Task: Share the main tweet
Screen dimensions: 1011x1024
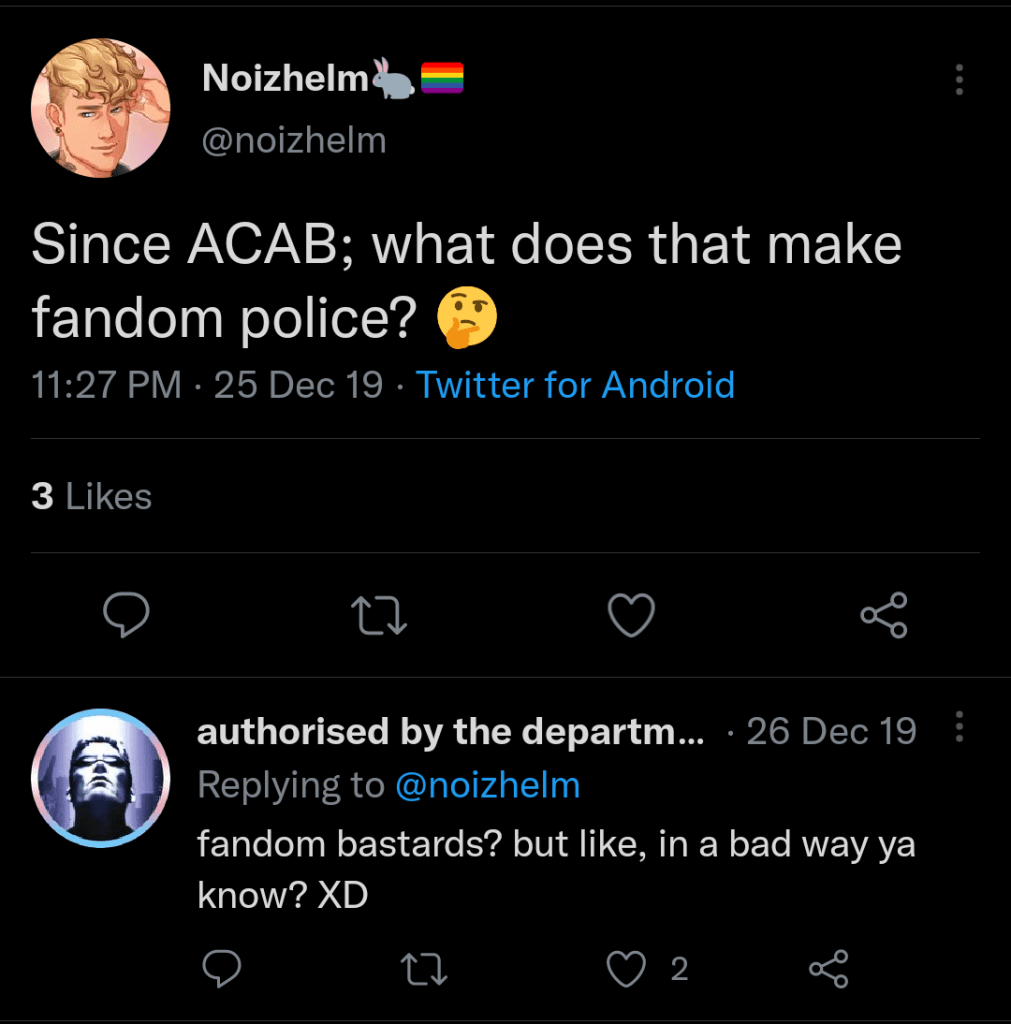Action: click(x=884, y=615)
